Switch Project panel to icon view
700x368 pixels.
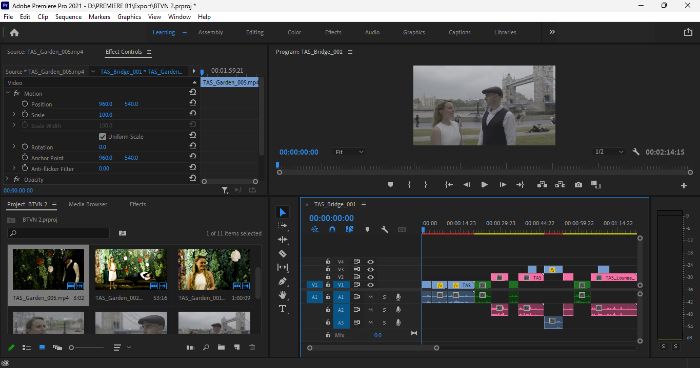pyautogui.click(x=42, y=347)
